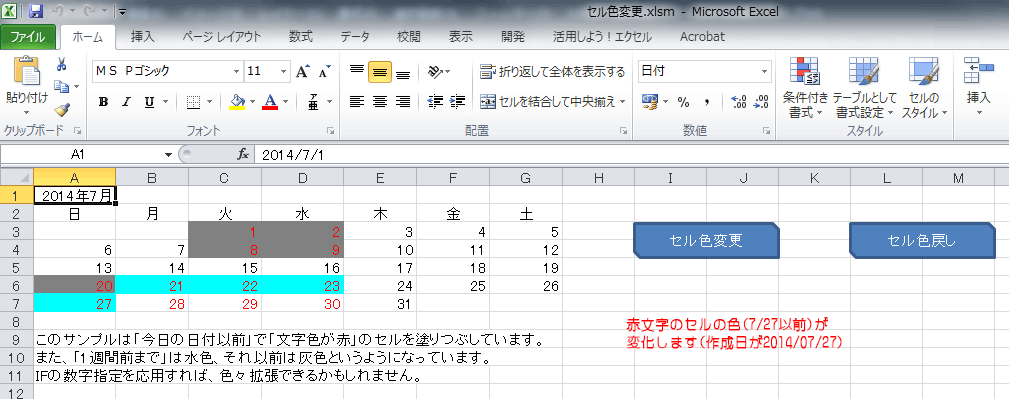Increase decimal places icon
Image resolution: width=1009 pixels, height=399 pixels.
click(x=739, y=101)
